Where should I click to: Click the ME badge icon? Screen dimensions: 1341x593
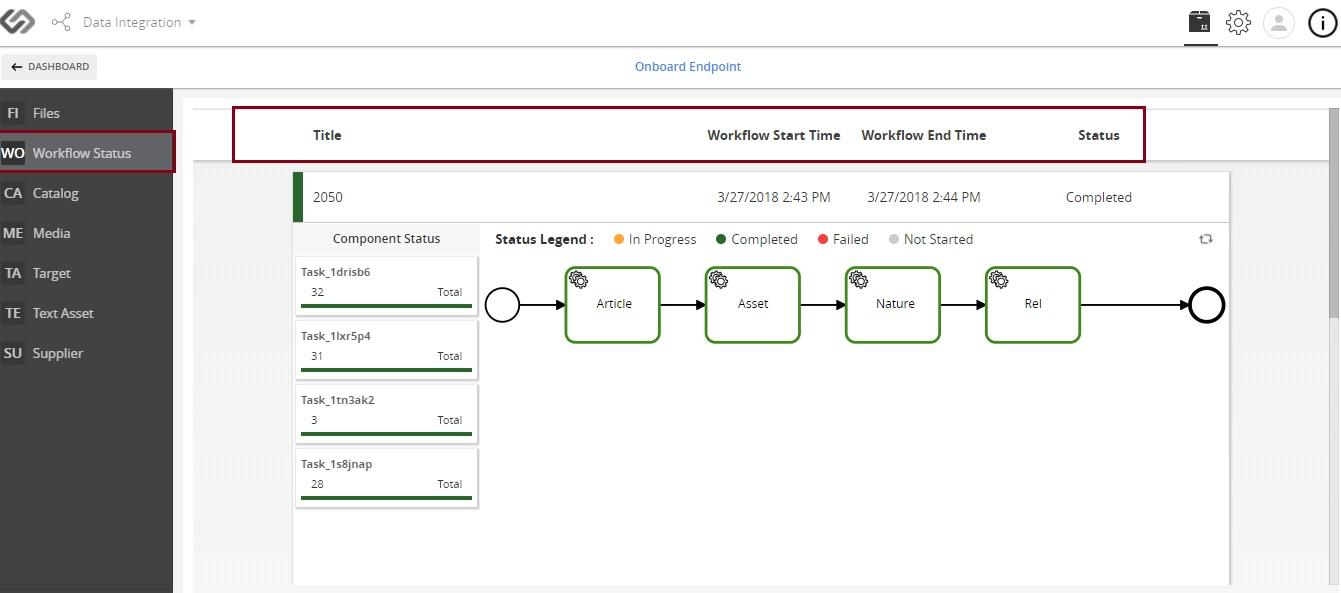click(x=13, y=233)
